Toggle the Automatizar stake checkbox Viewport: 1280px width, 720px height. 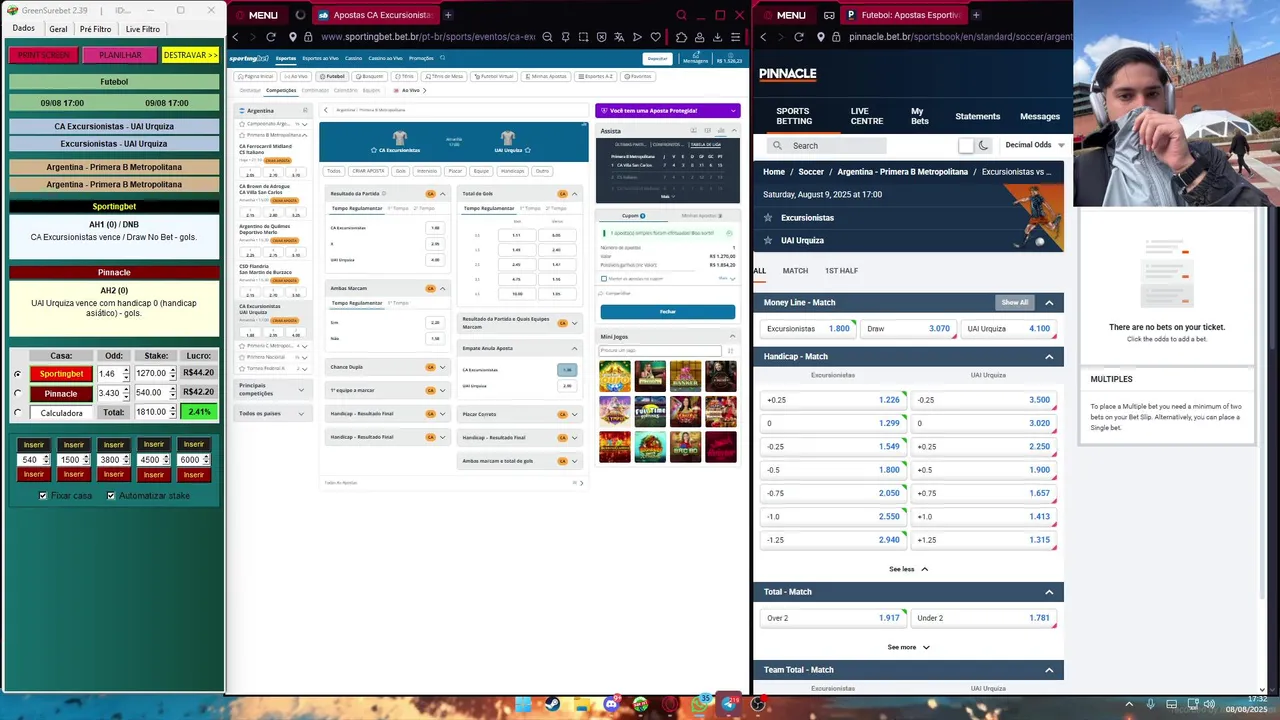pyautogui.click(x=111, y=496)
